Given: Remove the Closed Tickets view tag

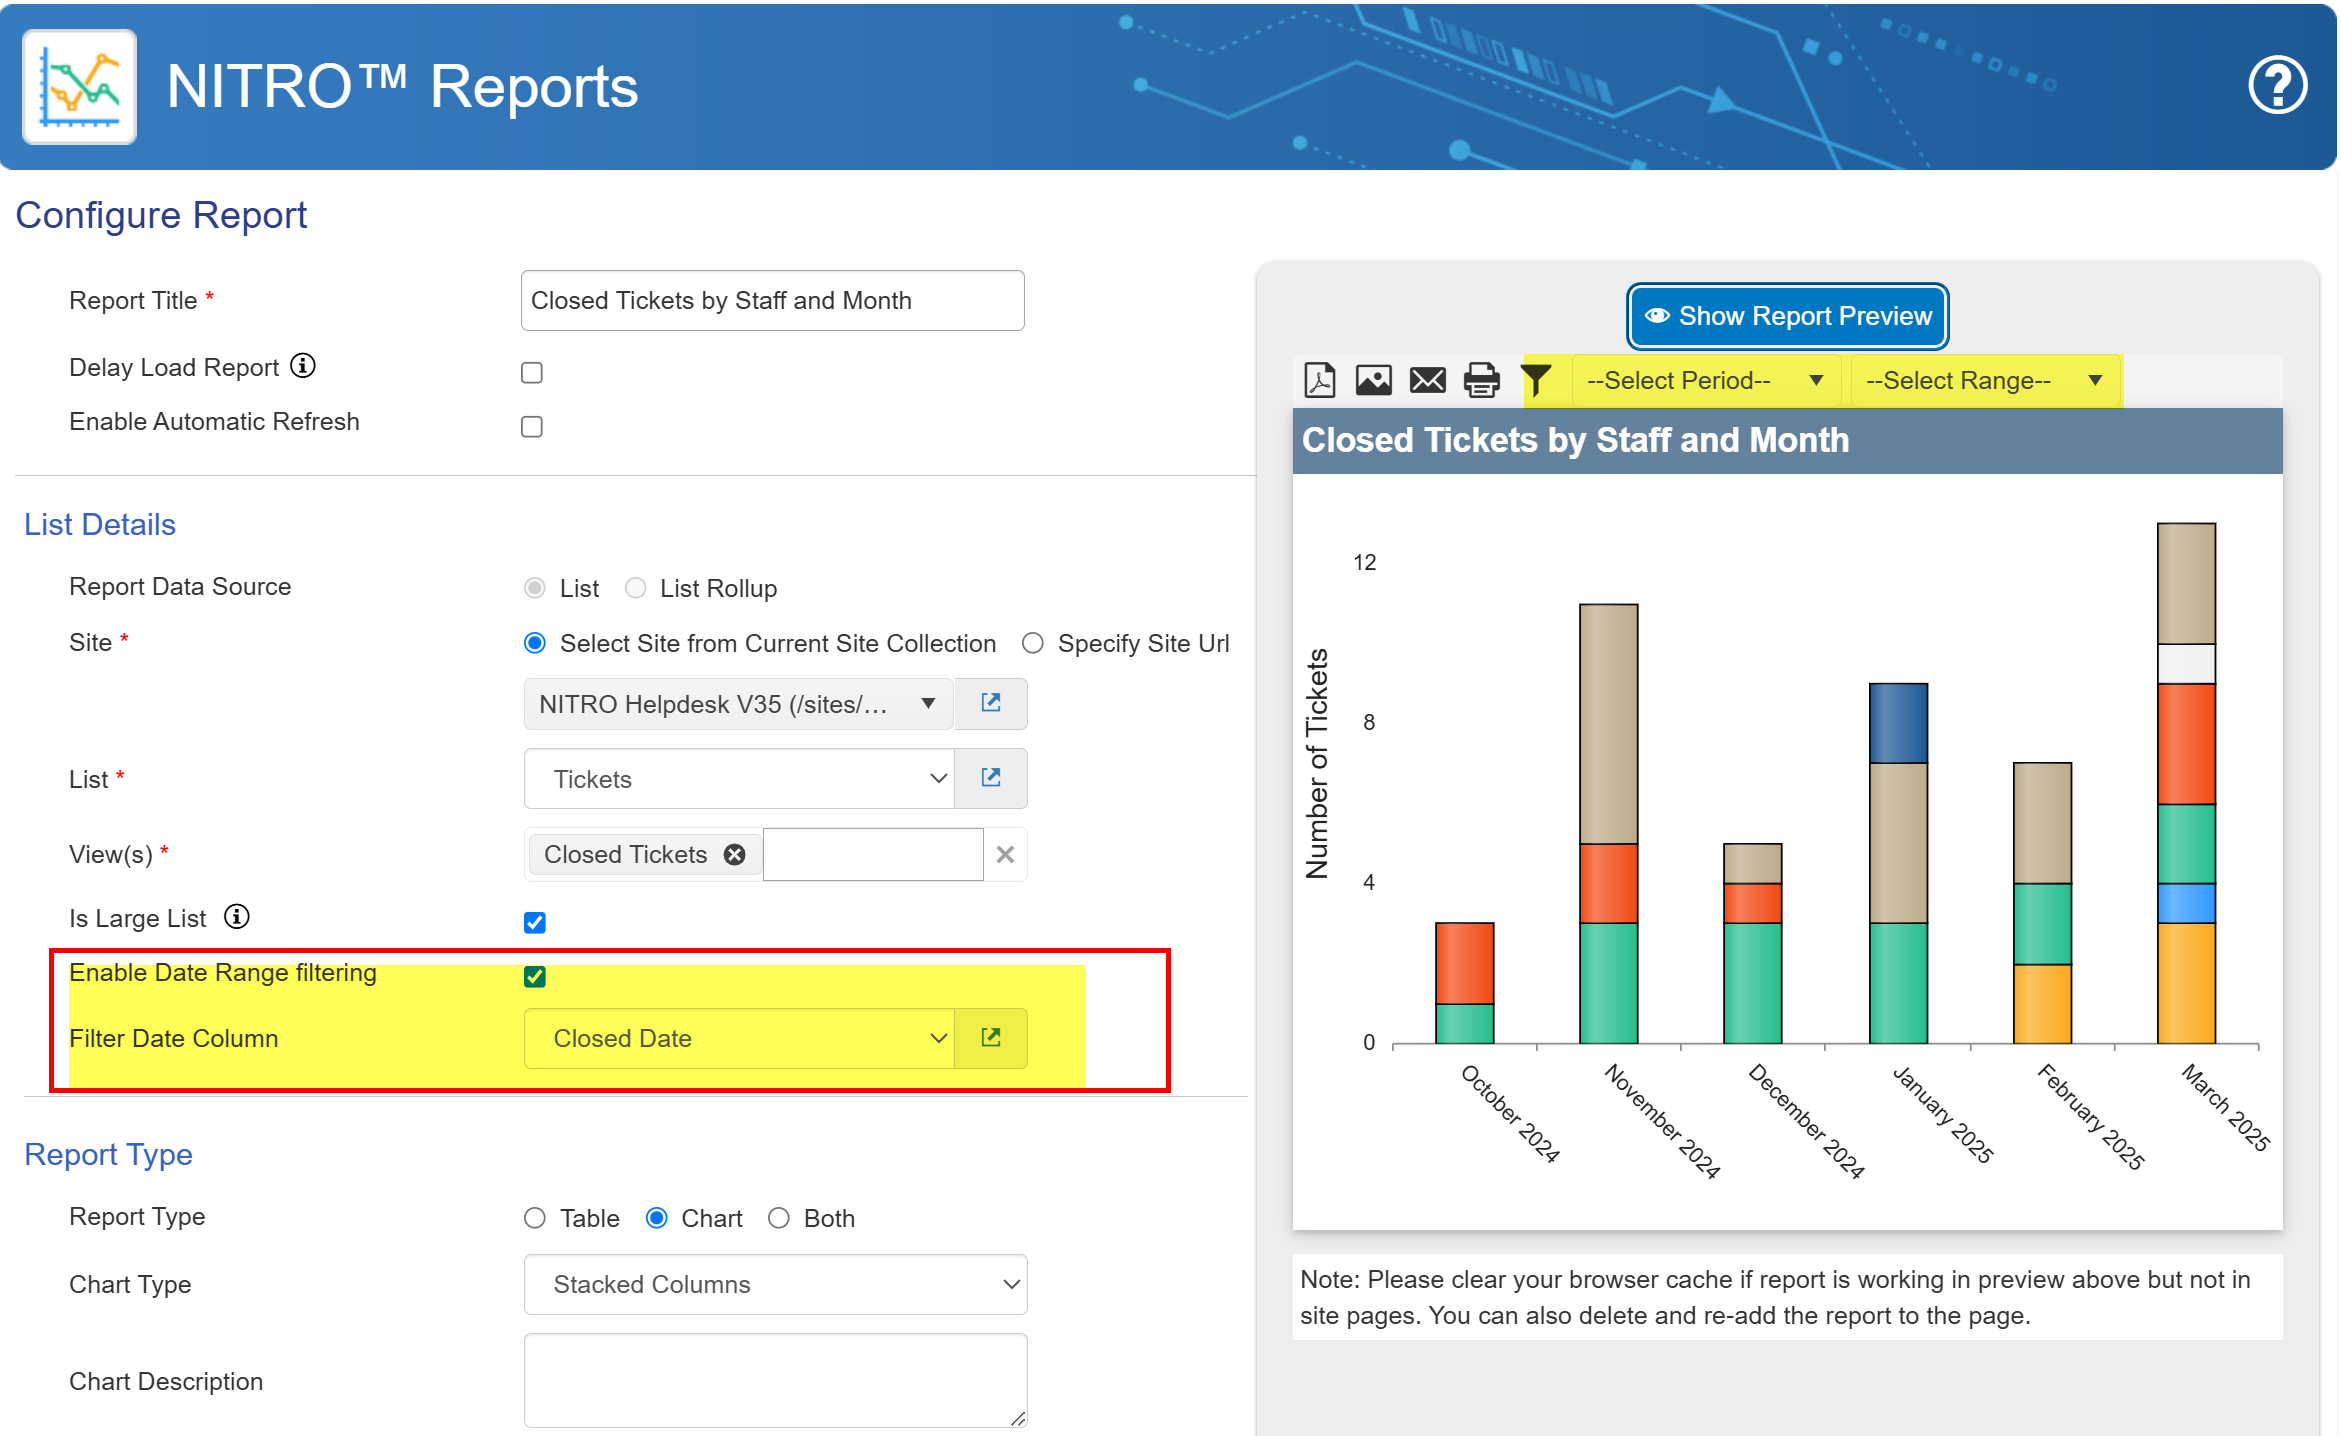Looking at the screenshot, I should 735,854.
